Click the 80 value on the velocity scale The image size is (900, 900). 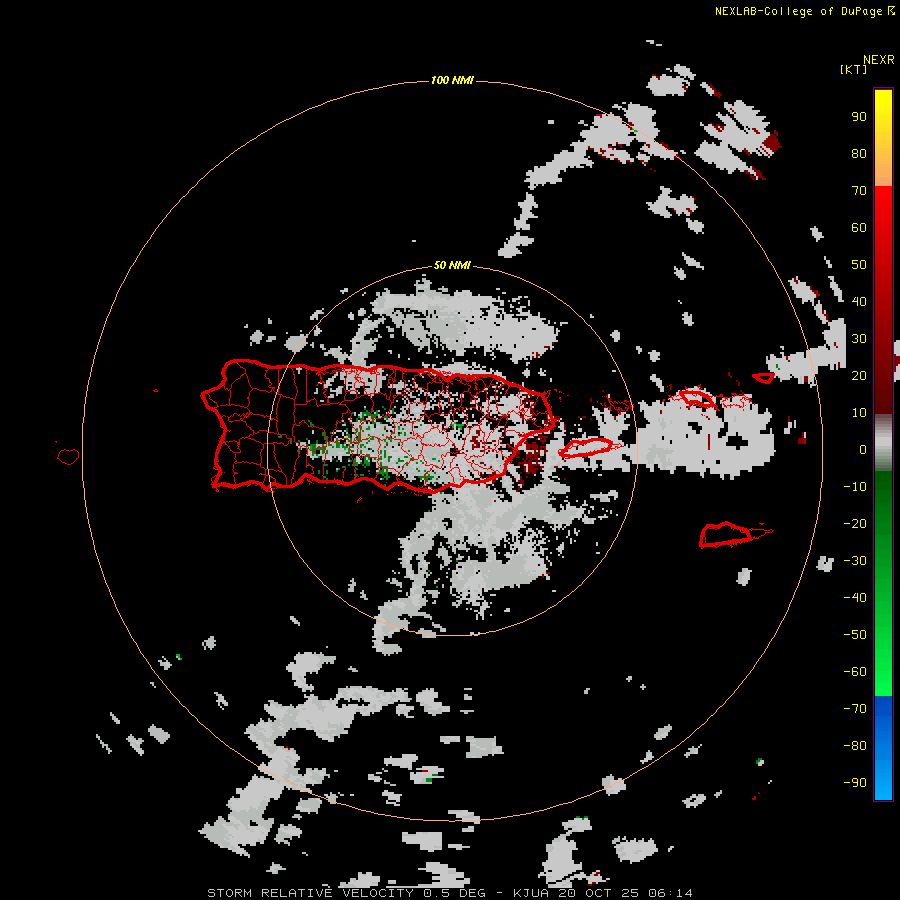coord(859,154)
